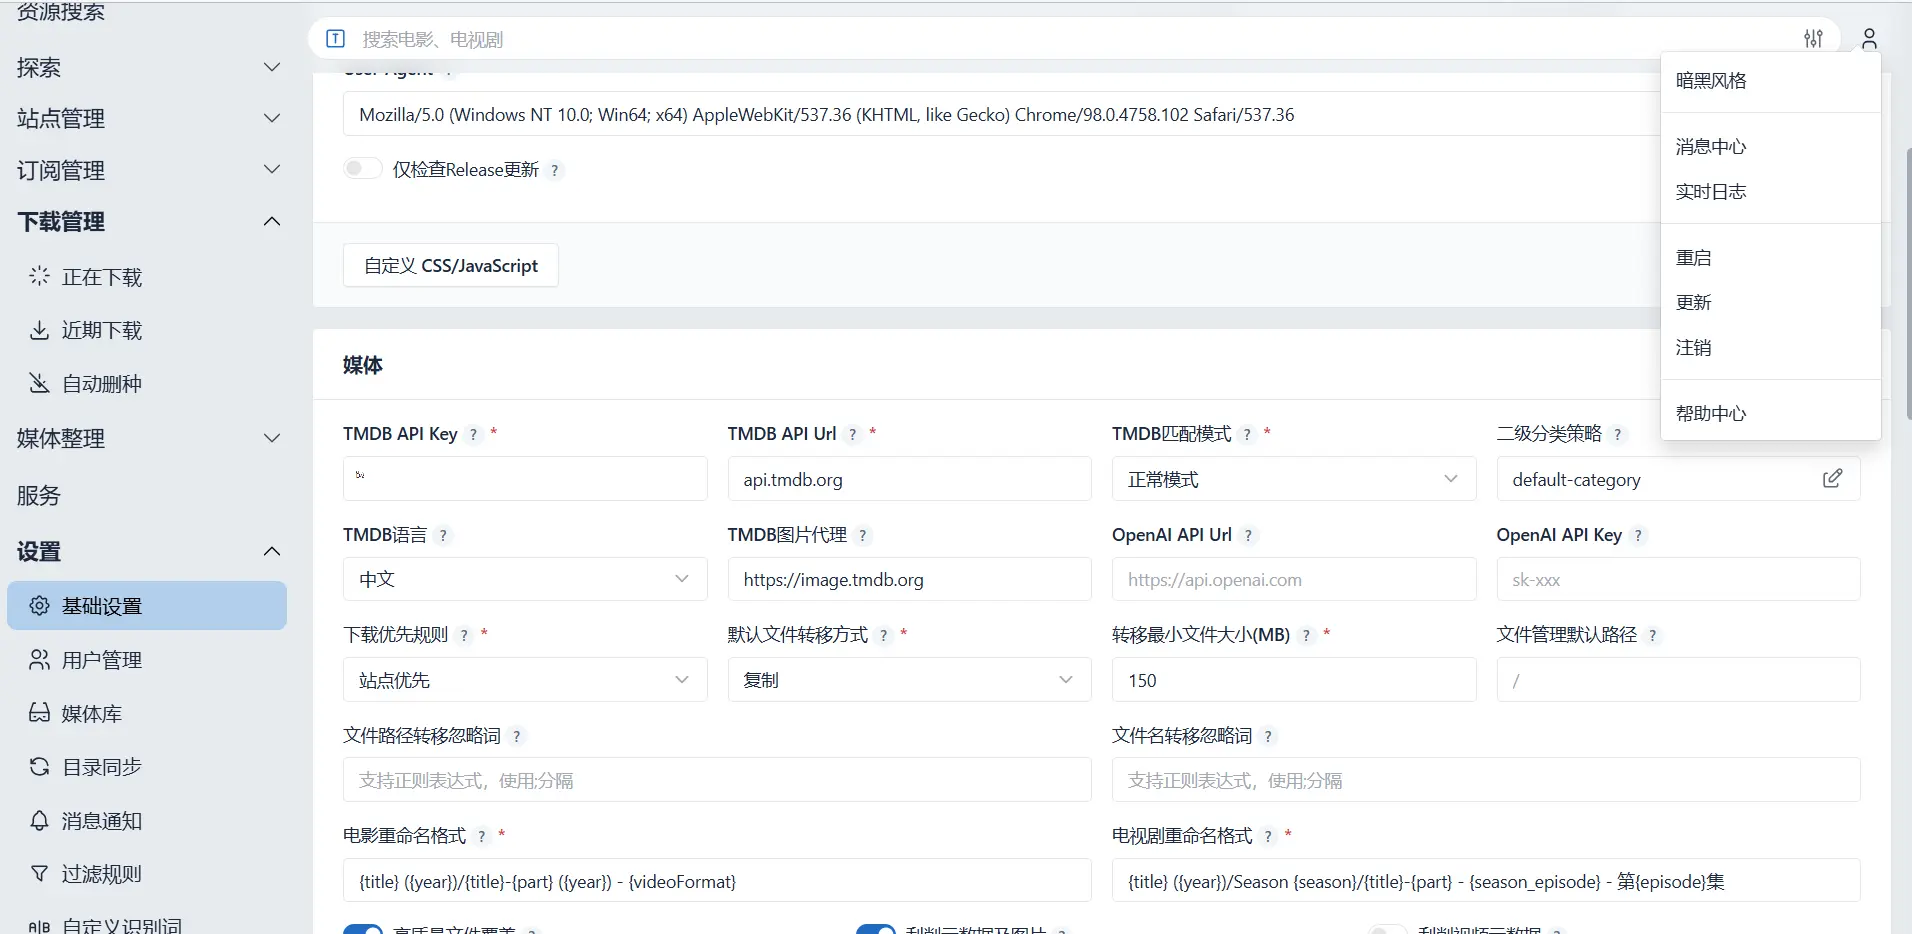Show help for TMDB API Key
Viewport: 1912px width, 934px height.
click(x=473, y=434)
